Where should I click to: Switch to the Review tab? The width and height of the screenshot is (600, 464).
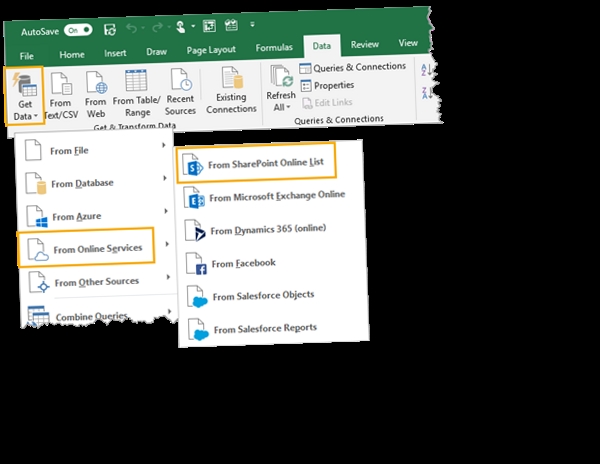tap(365, 44)
